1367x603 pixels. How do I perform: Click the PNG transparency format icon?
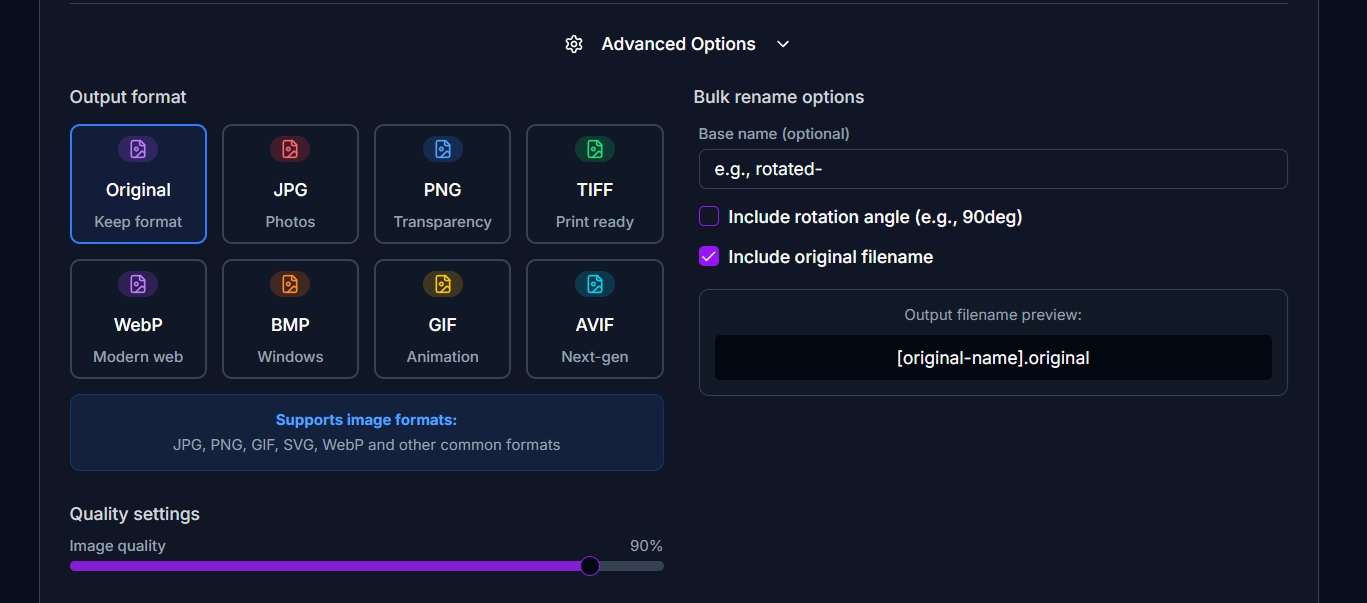click(442, 148)
